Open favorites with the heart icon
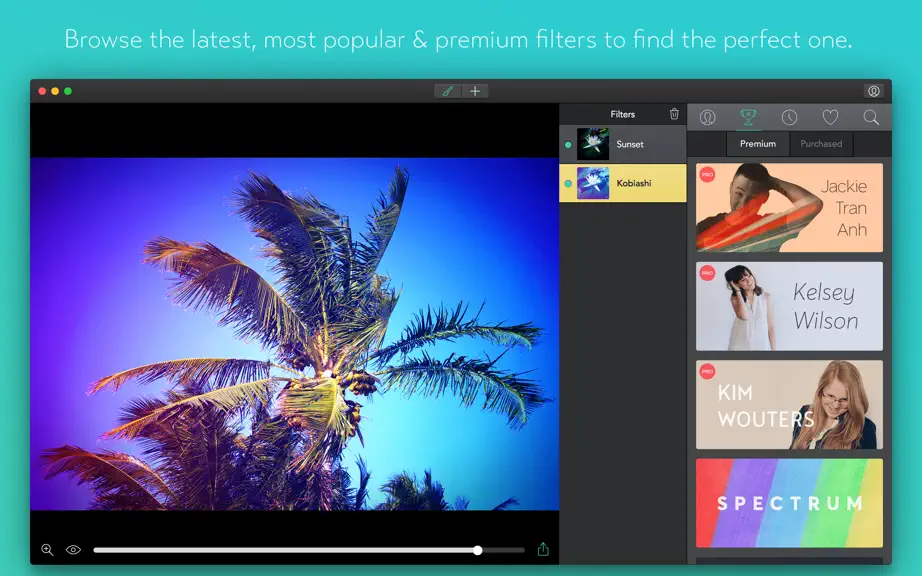This screenshot has height=576, width=922. (830, 118)
